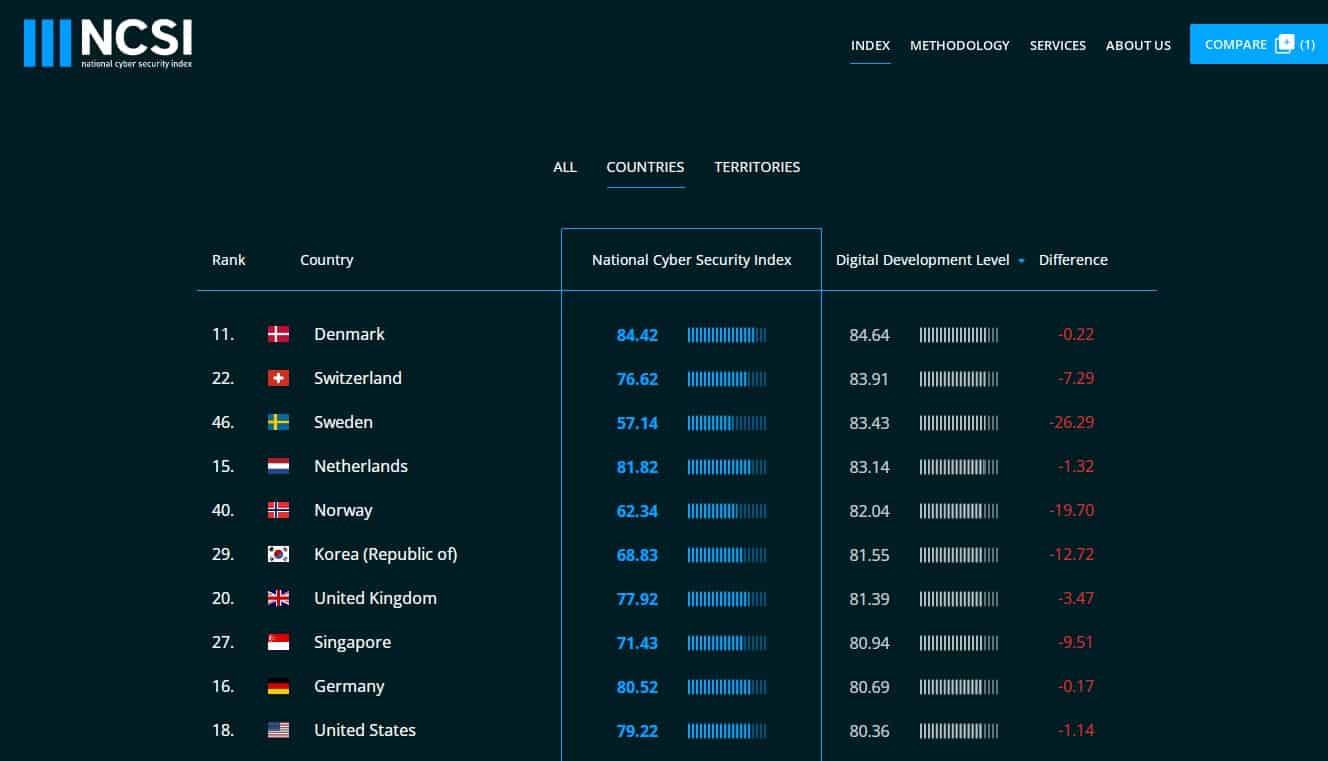Click Singapore's 71.43 index score
This screenshot has height=761, width=1328.
point(637,643)
